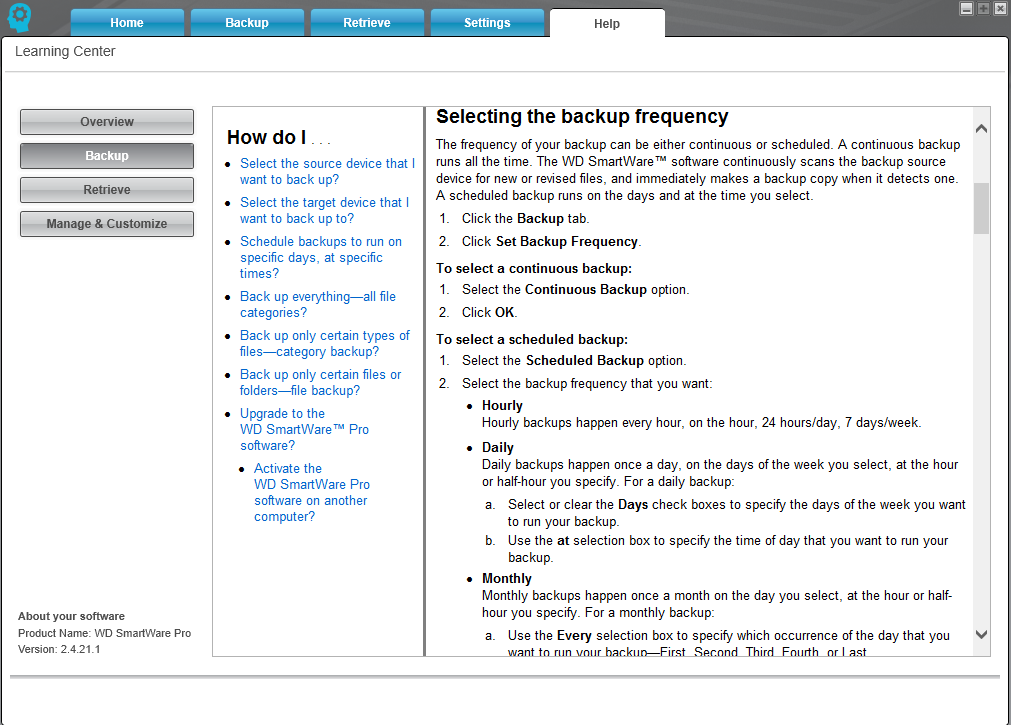Viewport: 1011px width, 725px height.
Task: Click the 'Click Set Backup Frequency.' step
Action: 551,241
